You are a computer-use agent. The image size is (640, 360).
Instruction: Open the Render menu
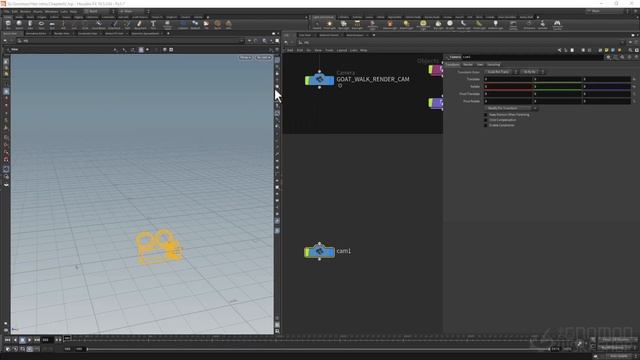pos(25,11)
